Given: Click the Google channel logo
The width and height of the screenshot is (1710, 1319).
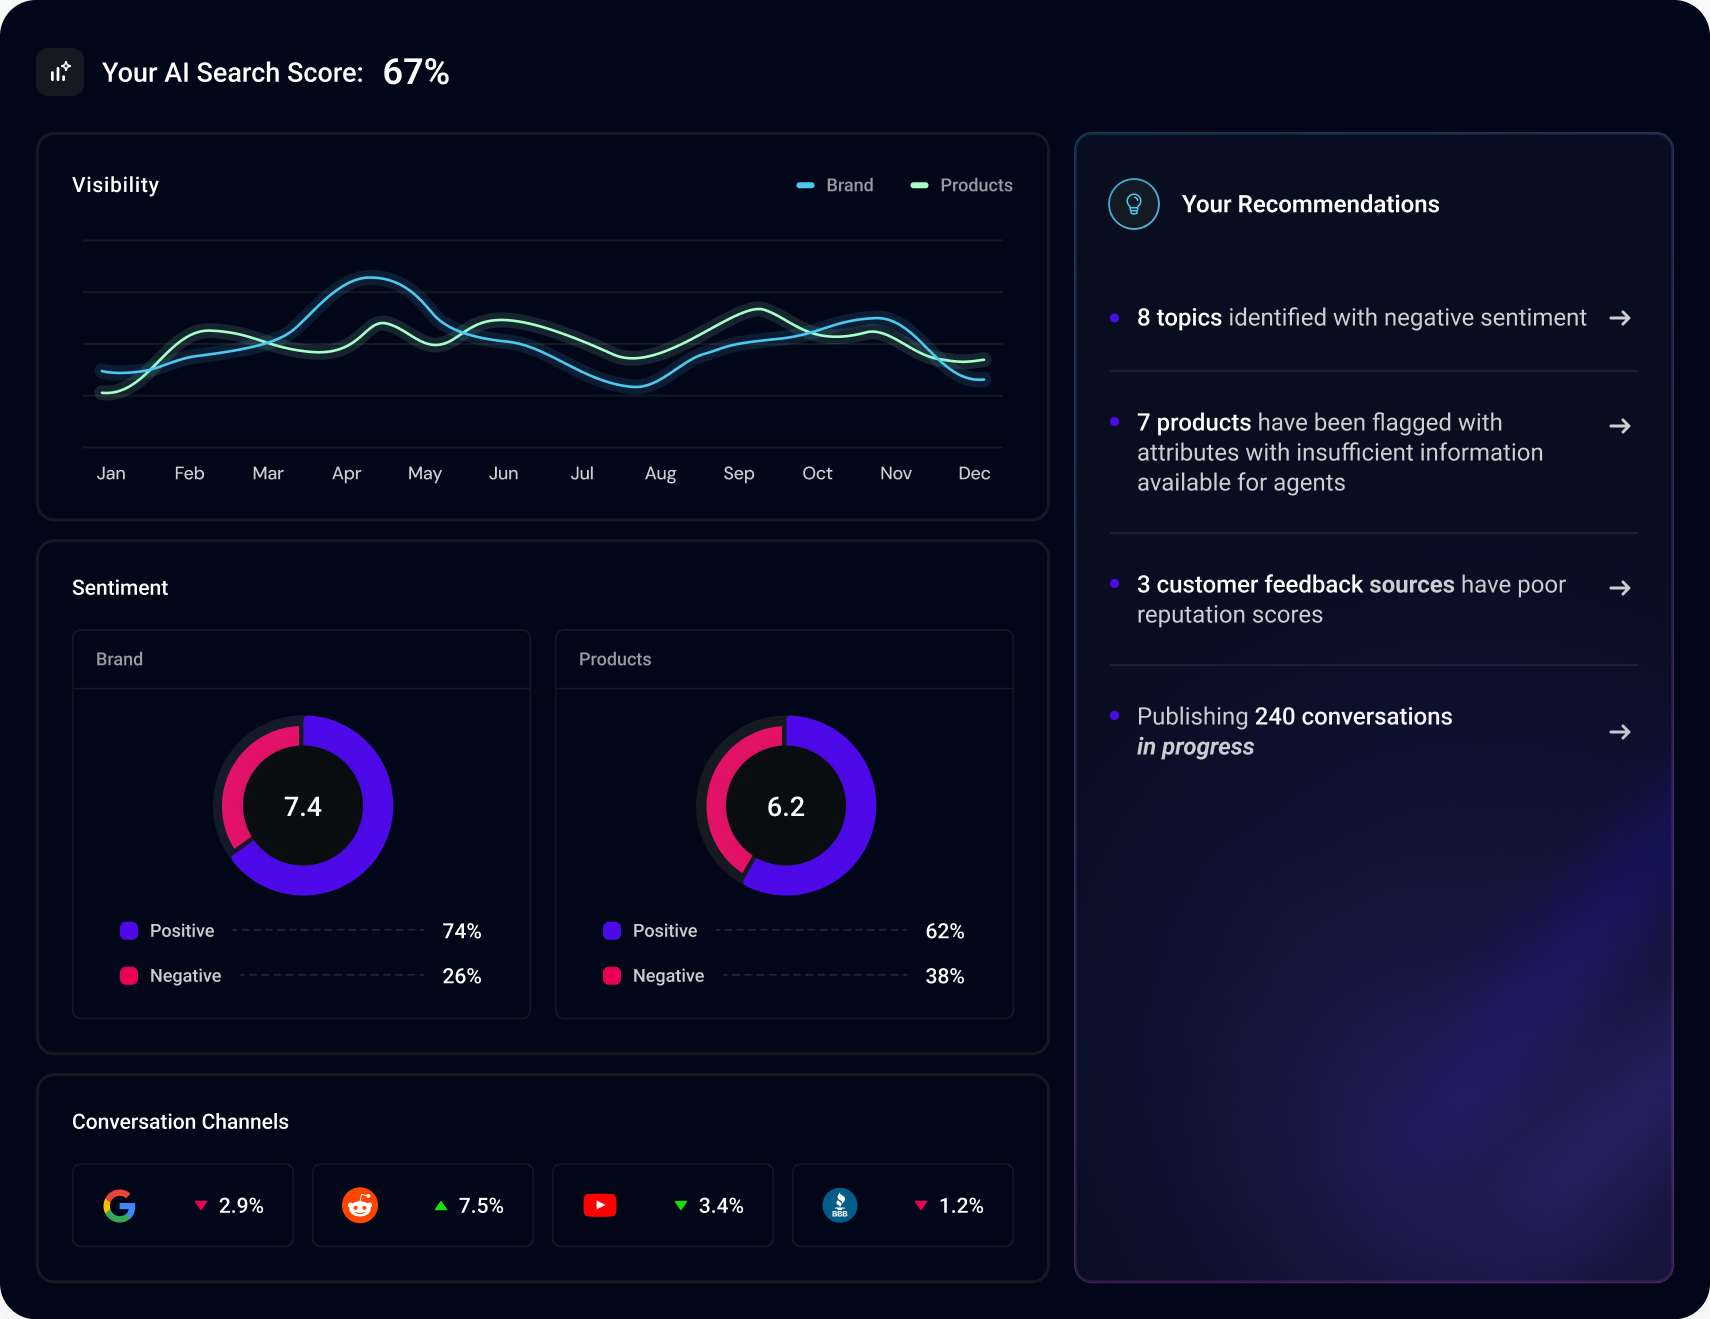Looking at the screenshot, I should [120, 1205].
